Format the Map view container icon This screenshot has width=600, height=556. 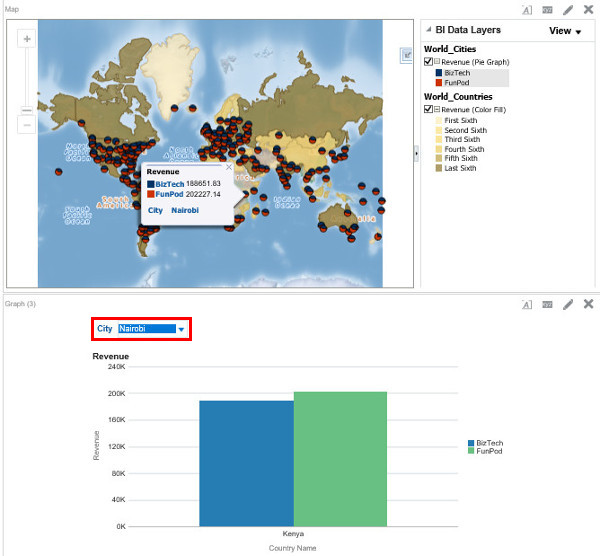pos(527,10)
